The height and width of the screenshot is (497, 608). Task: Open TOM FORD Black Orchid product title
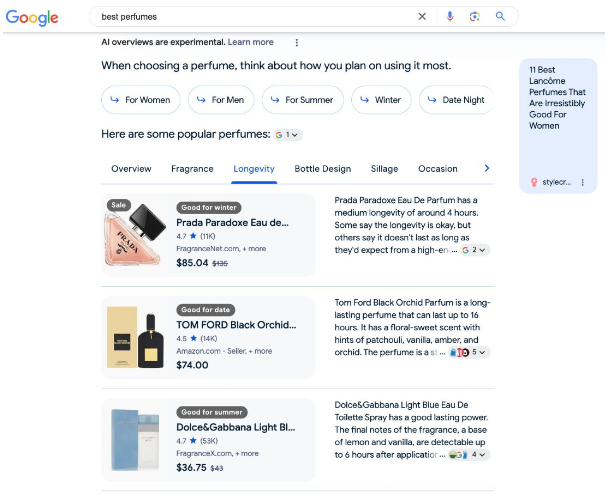pos(236,325)
